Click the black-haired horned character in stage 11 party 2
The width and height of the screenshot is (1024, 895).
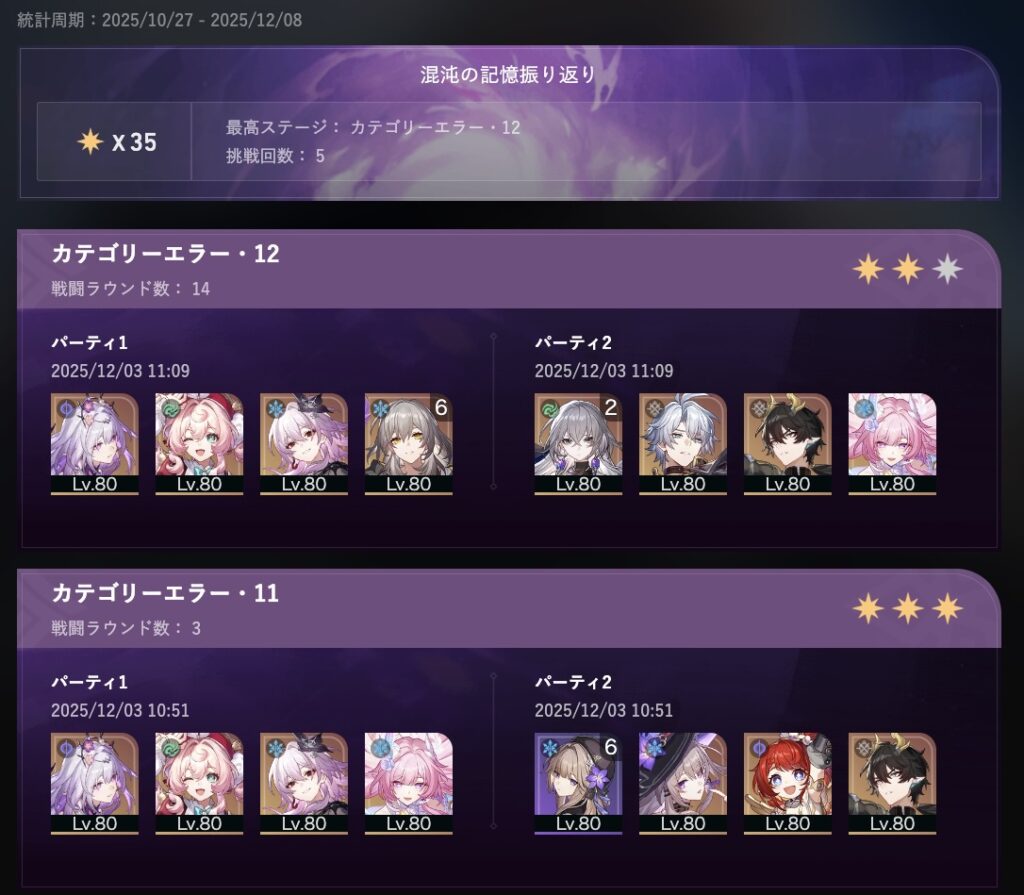coord(891,783)
